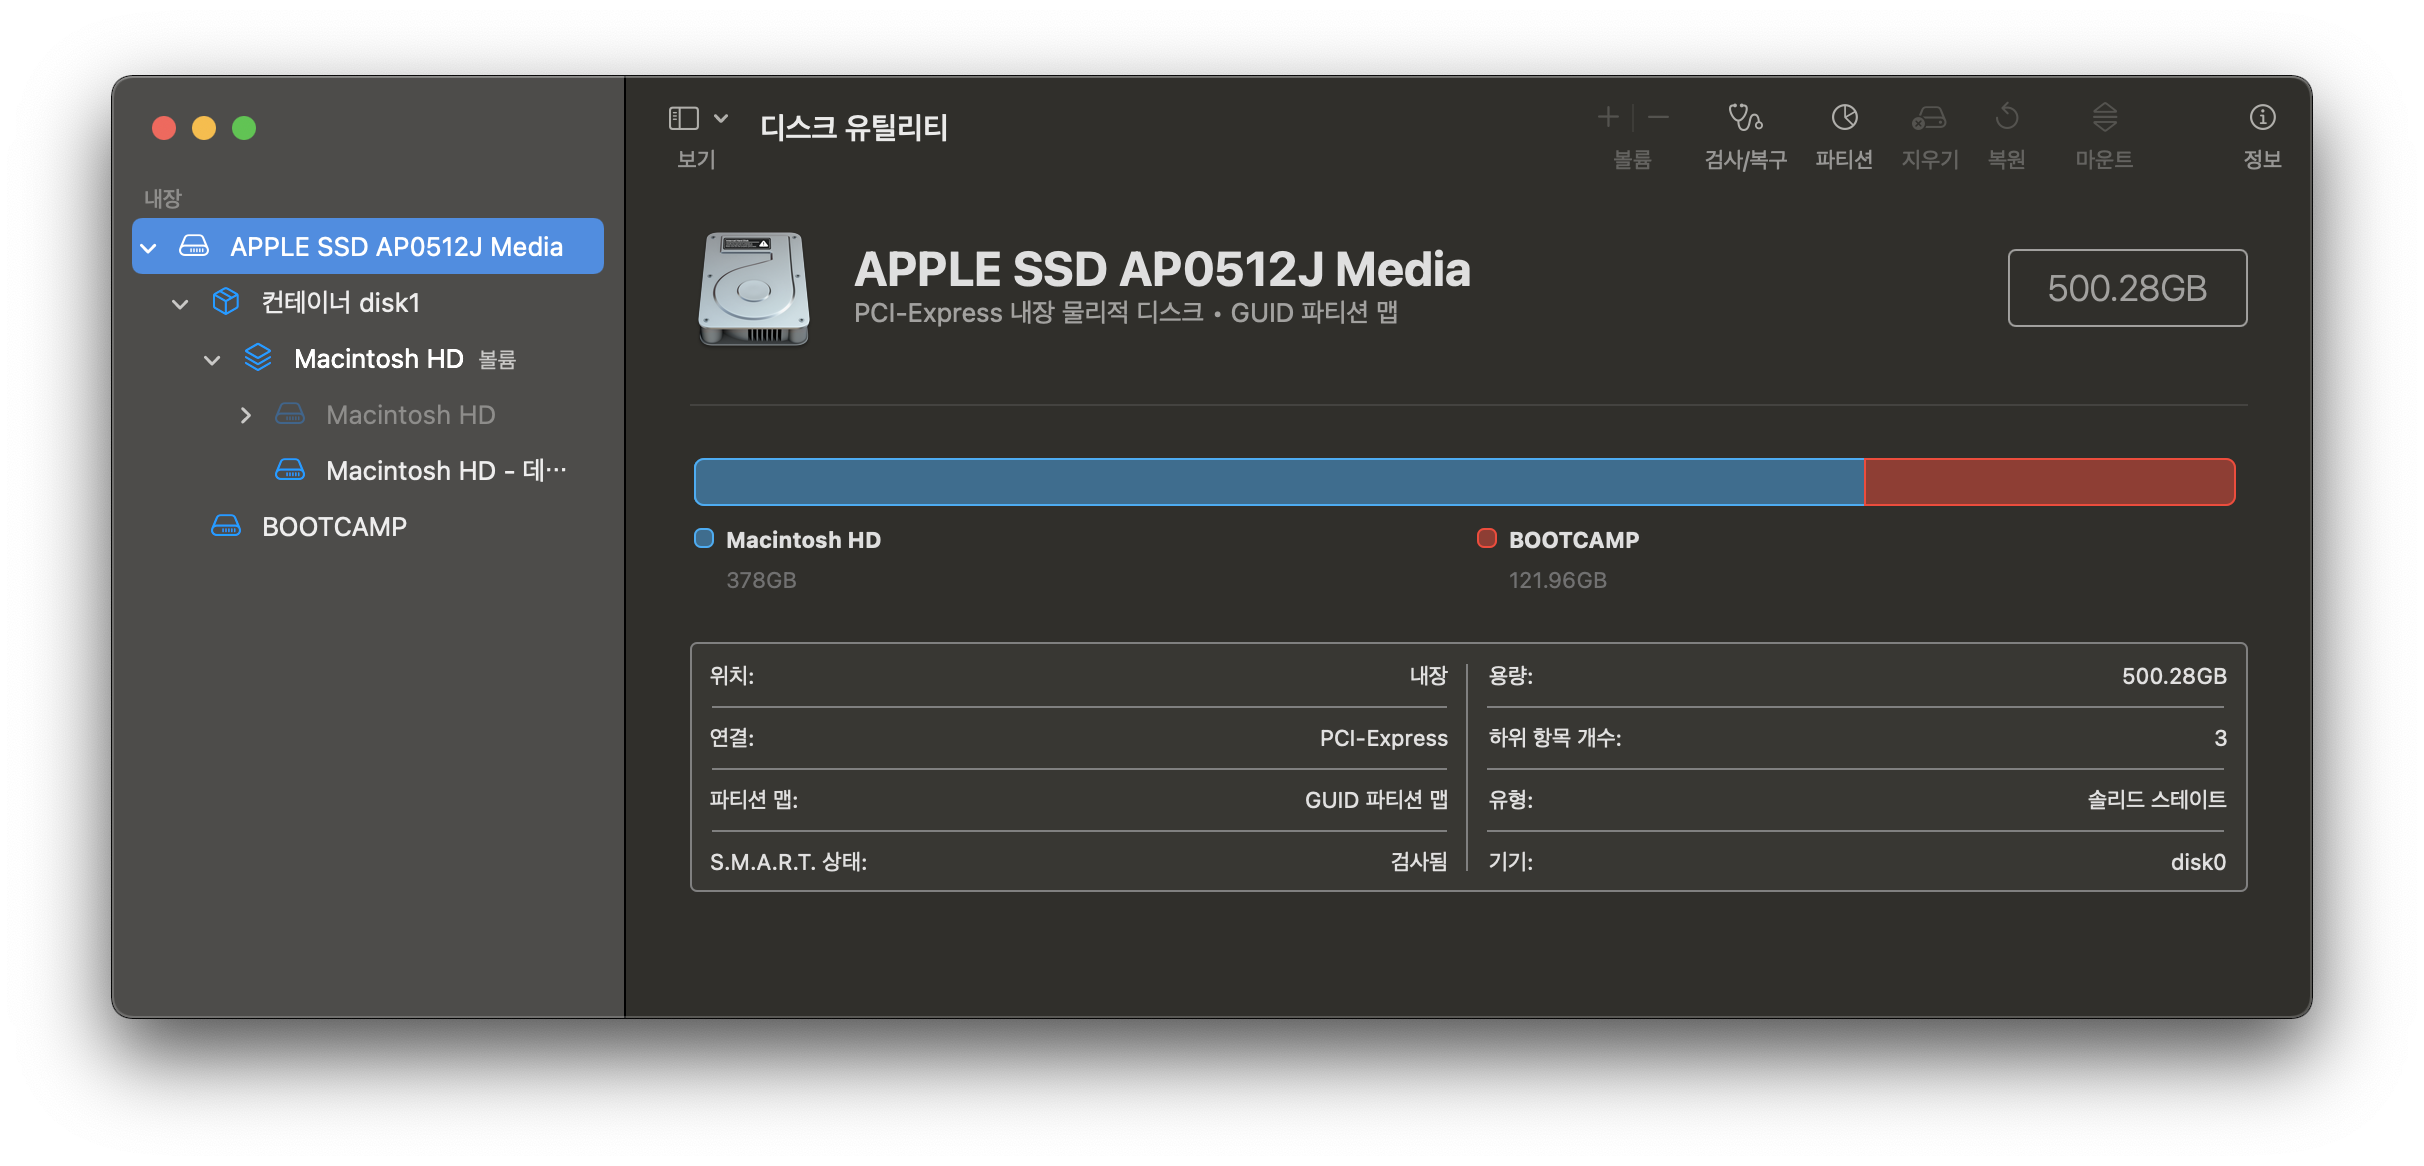Screen dimensions: 2424x1166
Task: Click the blue Macintosh HD bar segment
Action: click(x=1278, y=482)
